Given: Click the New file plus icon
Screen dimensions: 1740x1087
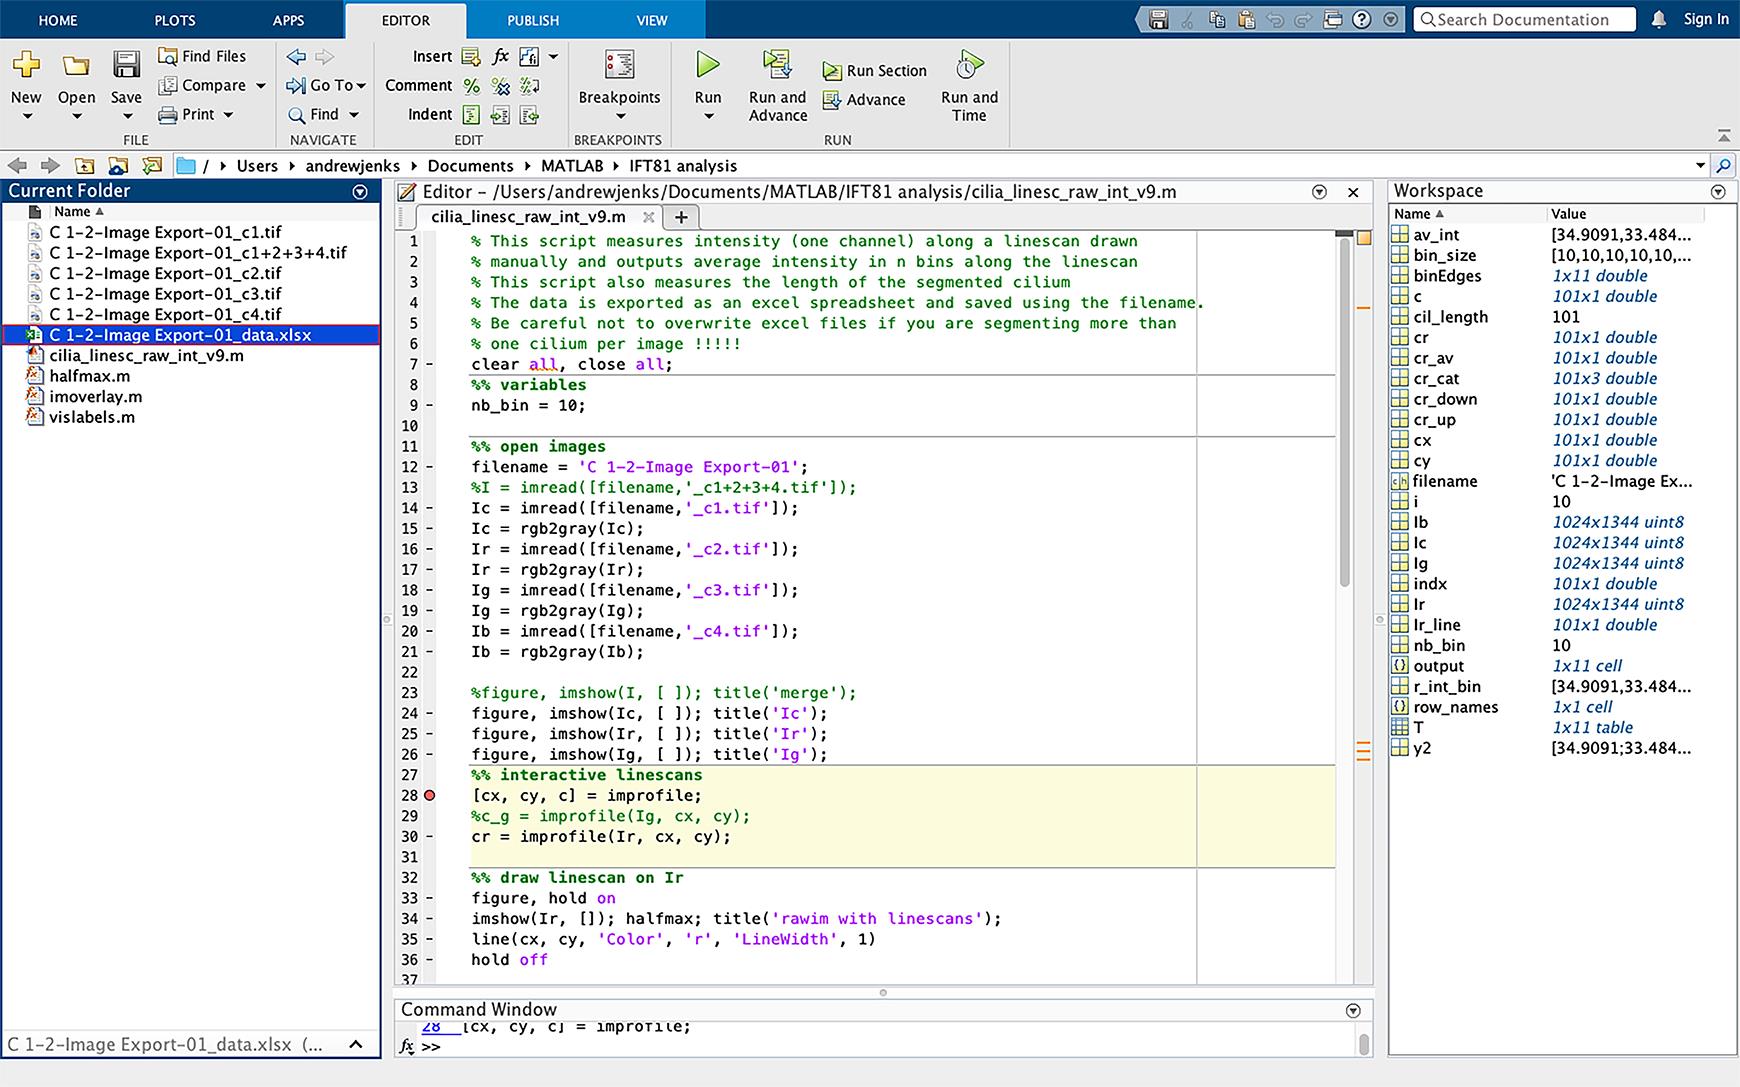Looking at the screenshot, I should click(x=26, y=65).
